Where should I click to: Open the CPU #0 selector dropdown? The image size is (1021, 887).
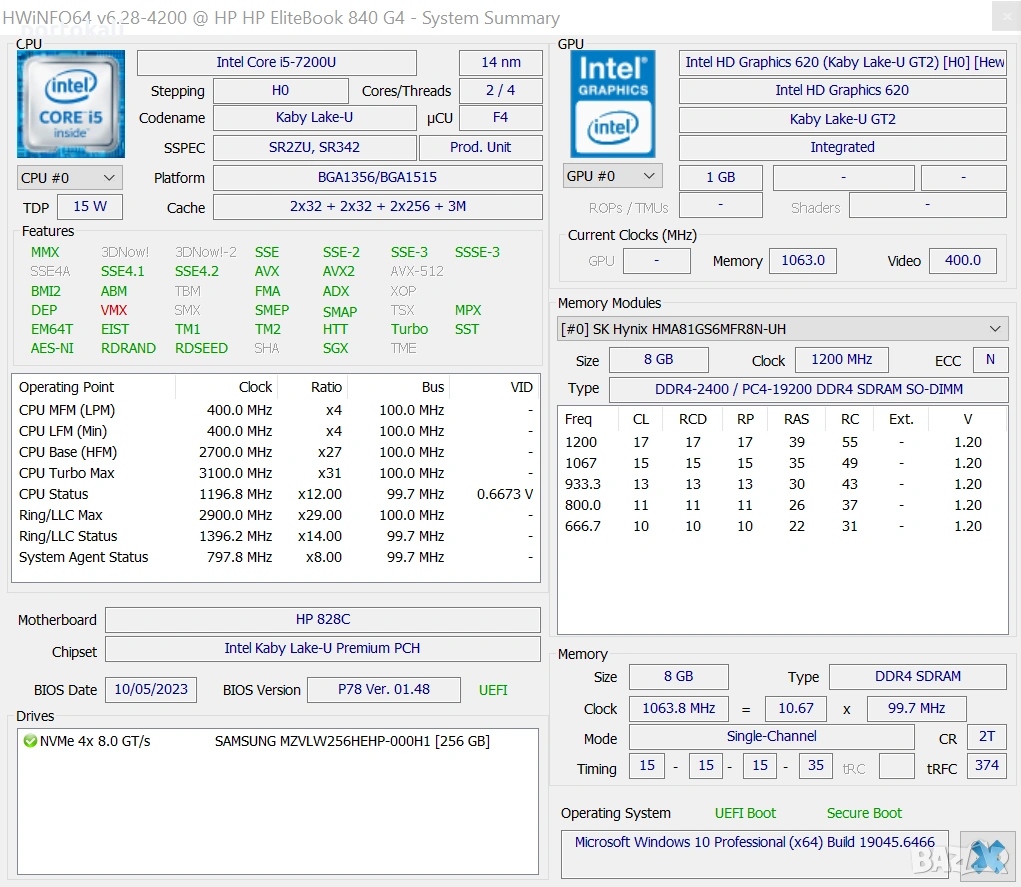[70, 177]
